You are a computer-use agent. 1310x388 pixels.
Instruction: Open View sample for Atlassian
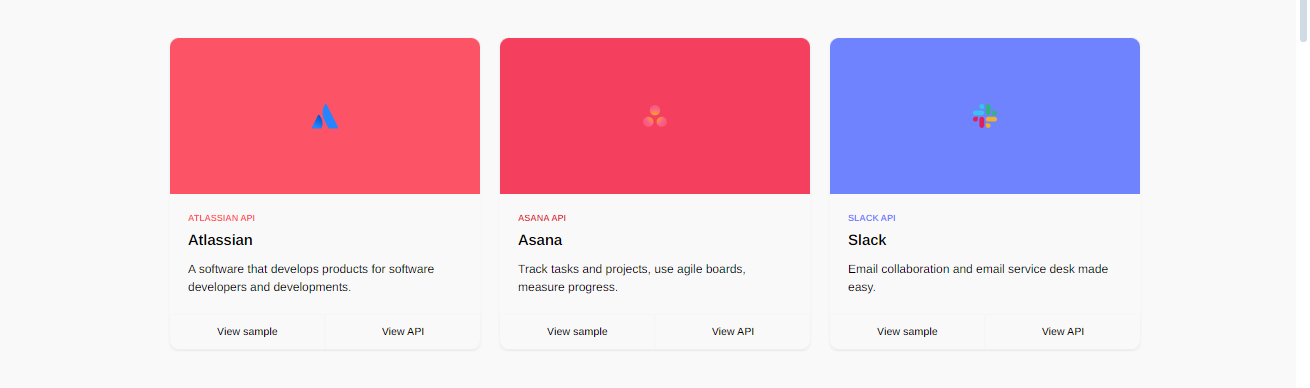pos(247,331)
